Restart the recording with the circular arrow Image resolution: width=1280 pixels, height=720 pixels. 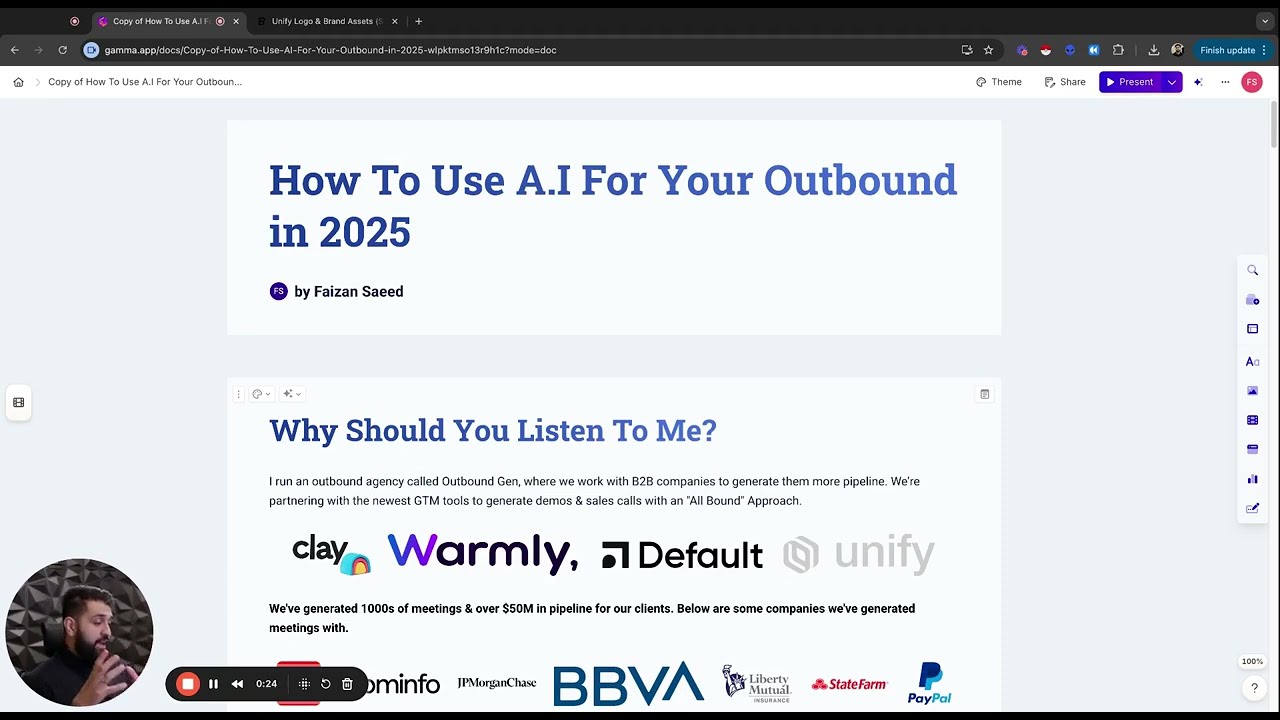point(325,684)
